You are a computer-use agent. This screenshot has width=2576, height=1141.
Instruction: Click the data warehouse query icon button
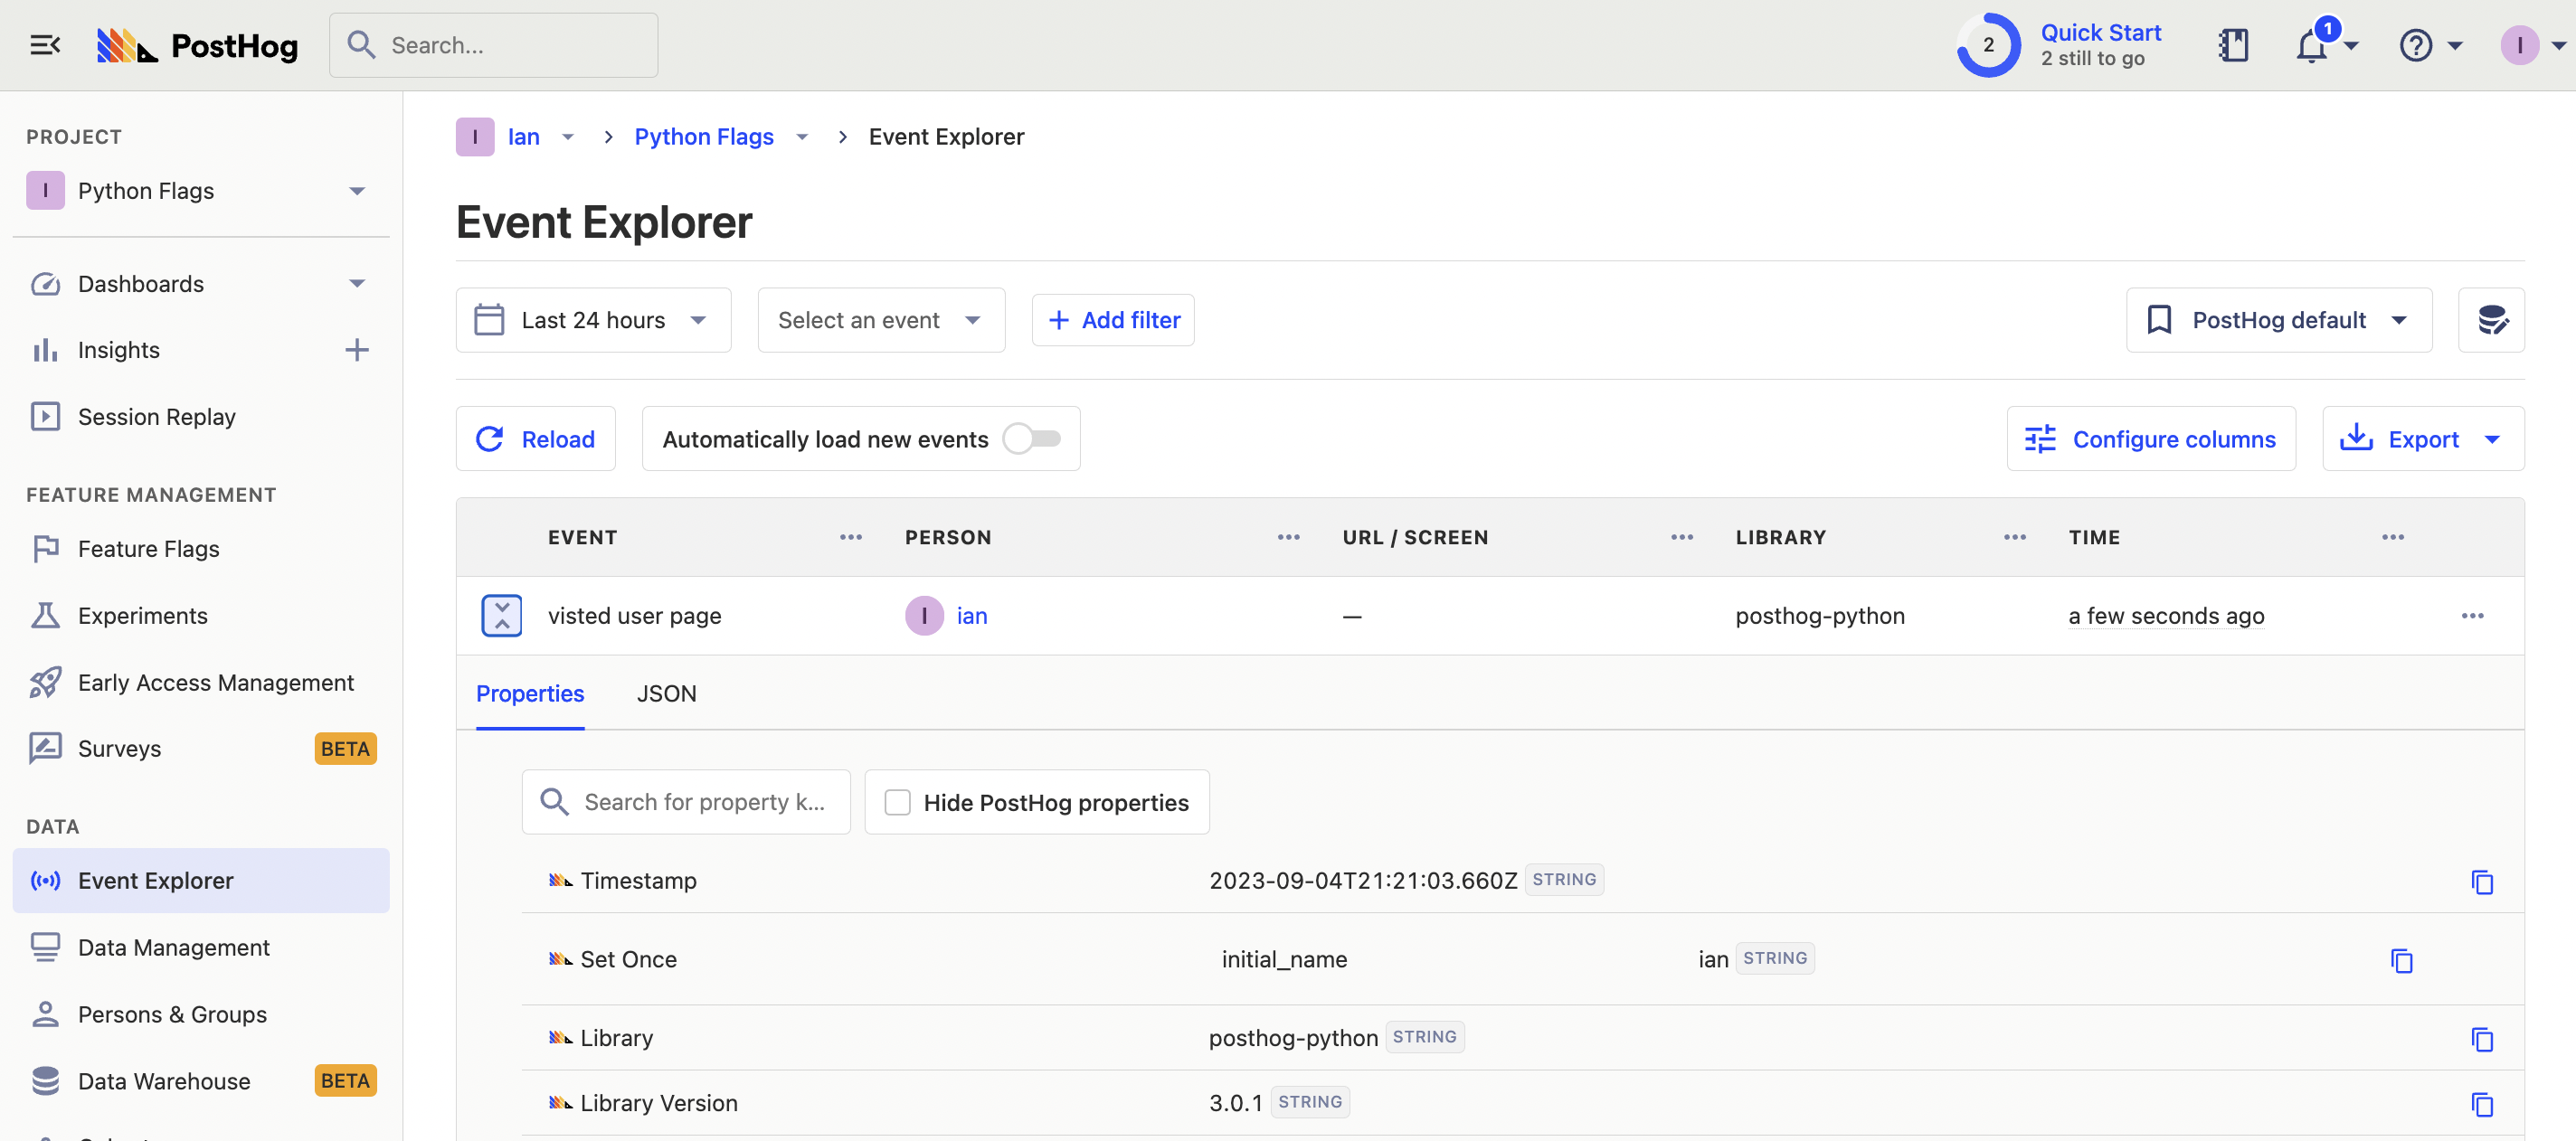pyautogui.click(x=2491, y=320)
